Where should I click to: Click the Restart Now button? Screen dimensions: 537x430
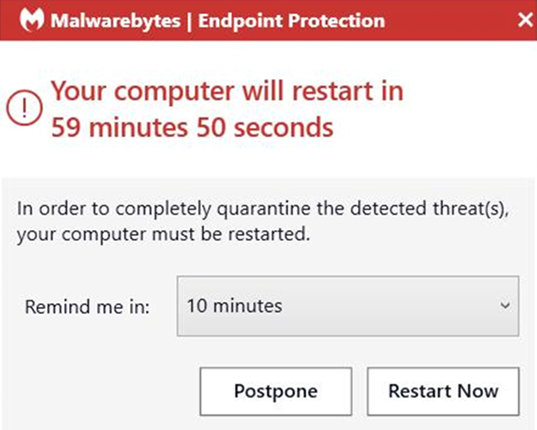click(443, 391)
